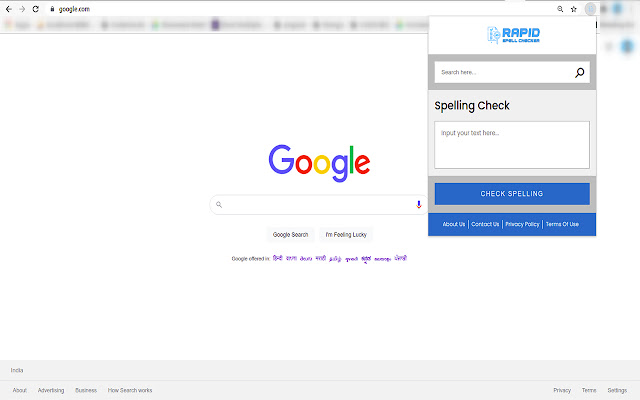Screen dimensions: 640x400
Task: Click the browser back arrow
Action: coord(9,9)
